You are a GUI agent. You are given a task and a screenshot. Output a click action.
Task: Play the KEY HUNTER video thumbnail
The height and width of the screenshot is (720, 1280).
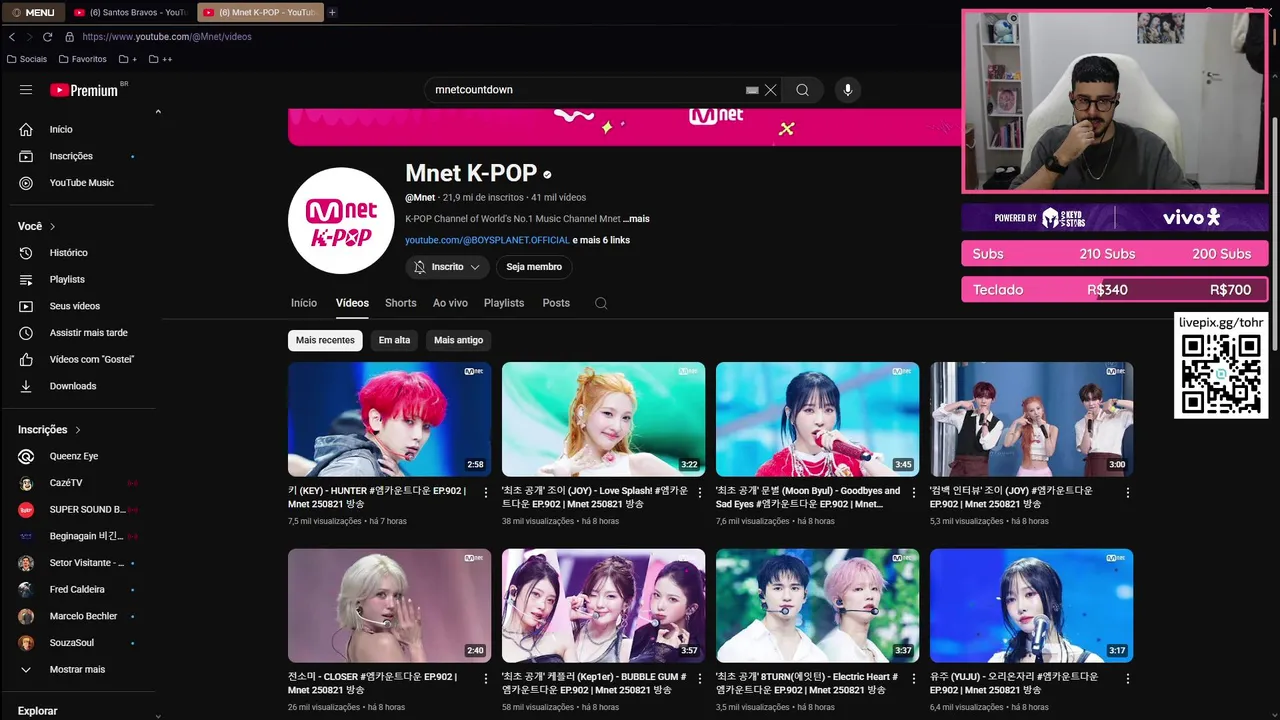(x=390, y=419)
